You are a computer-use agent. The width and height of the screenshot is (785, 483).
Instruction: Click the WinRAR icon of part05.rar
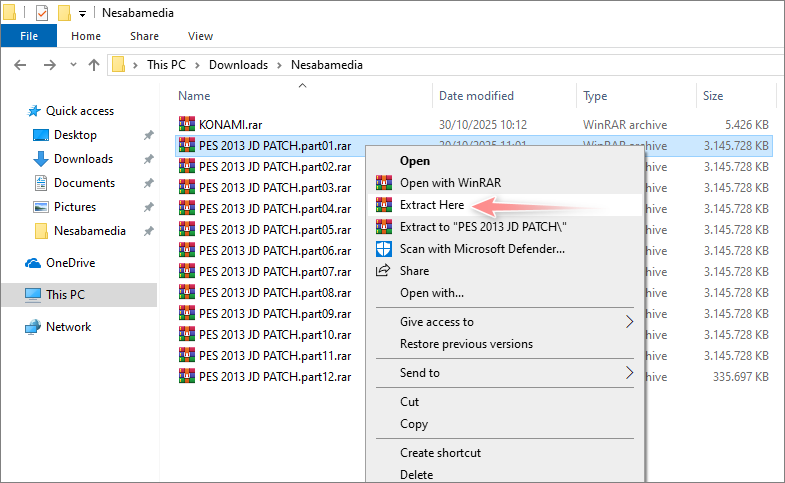pos(187,229)
